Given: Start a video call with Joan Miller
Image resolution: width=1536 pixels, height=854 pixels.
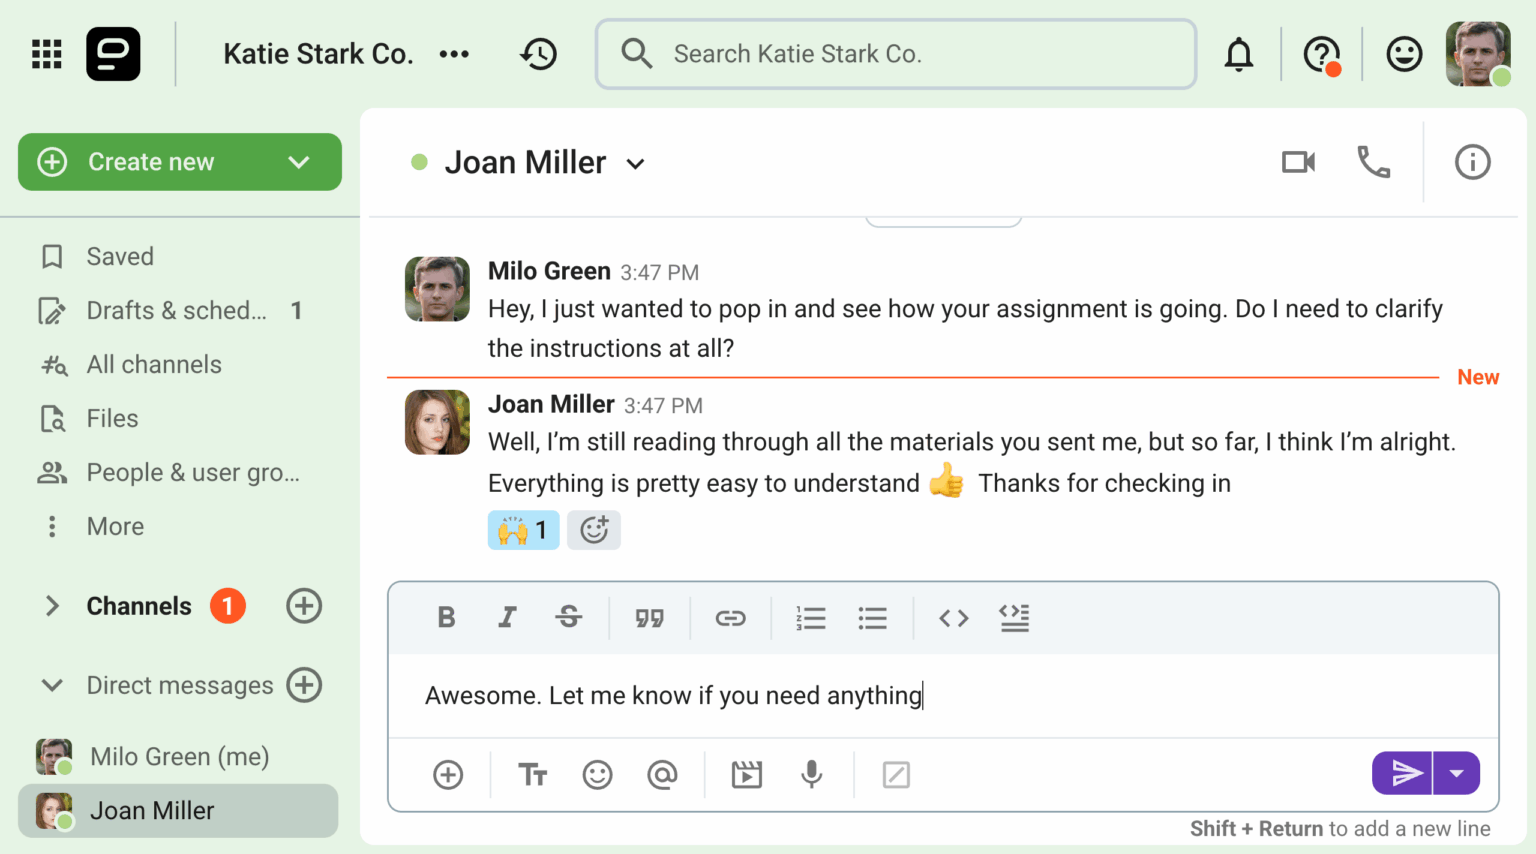Looking at the screenshot, I should [1298, 162].
